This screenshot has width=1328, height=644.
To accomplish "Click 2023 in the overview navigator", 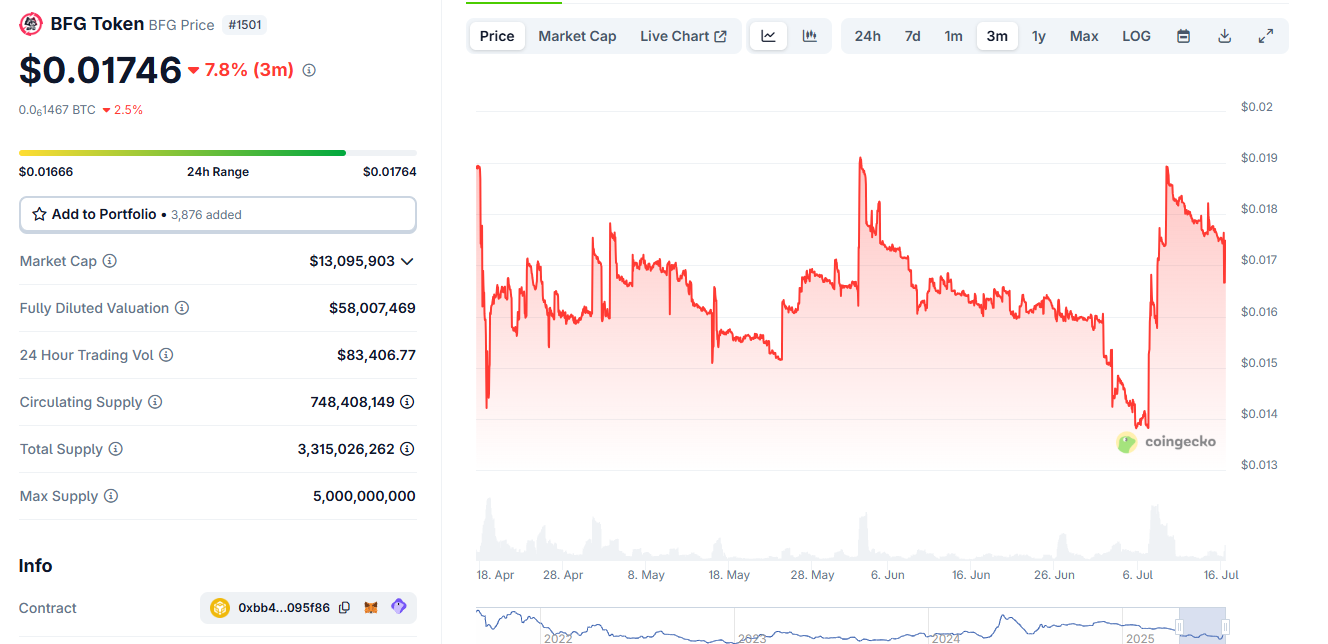I will [752, 638].
